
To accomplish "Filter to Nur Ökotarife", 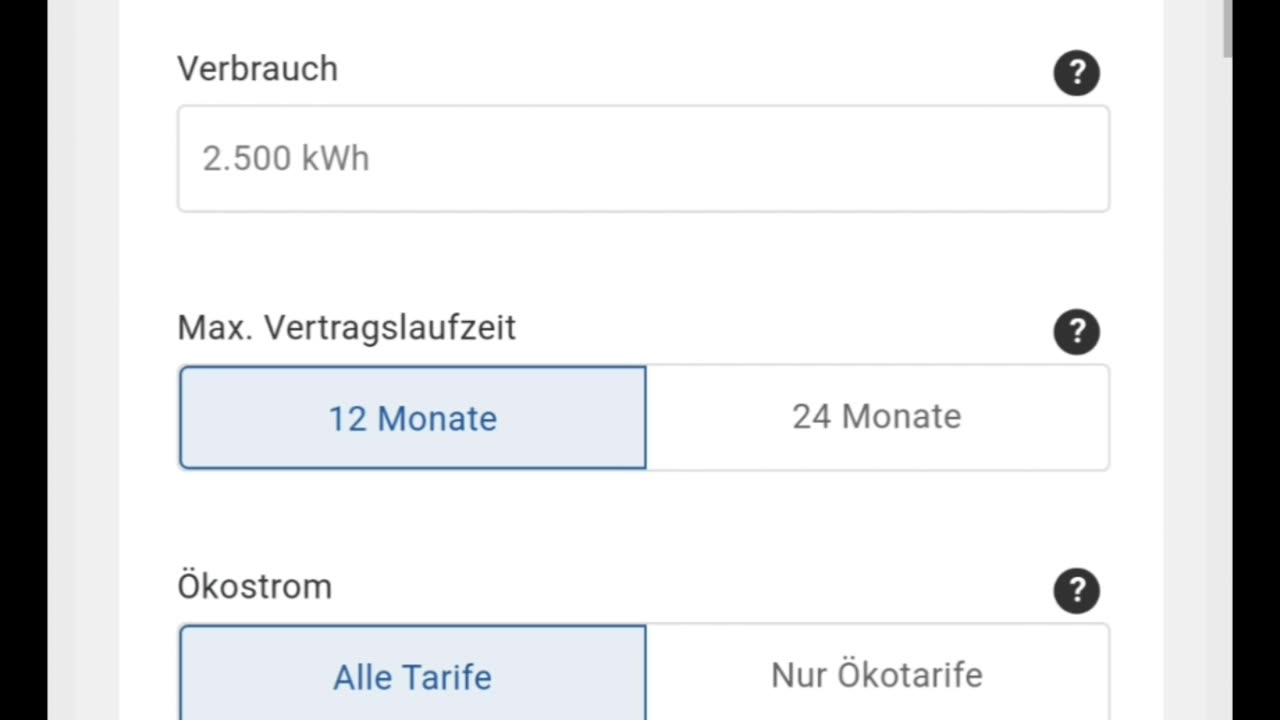I will pyautogui.click(x=877, y=676).
